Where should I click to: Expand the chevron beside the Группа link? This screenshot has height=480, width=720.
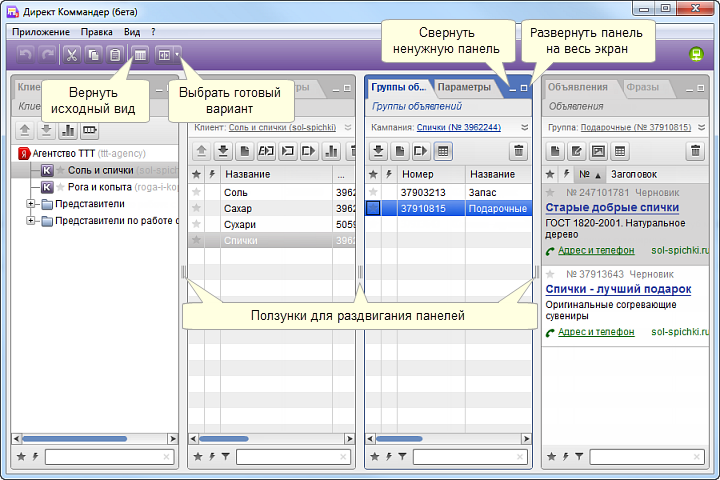pyautogui.click(x=702, y=128)
